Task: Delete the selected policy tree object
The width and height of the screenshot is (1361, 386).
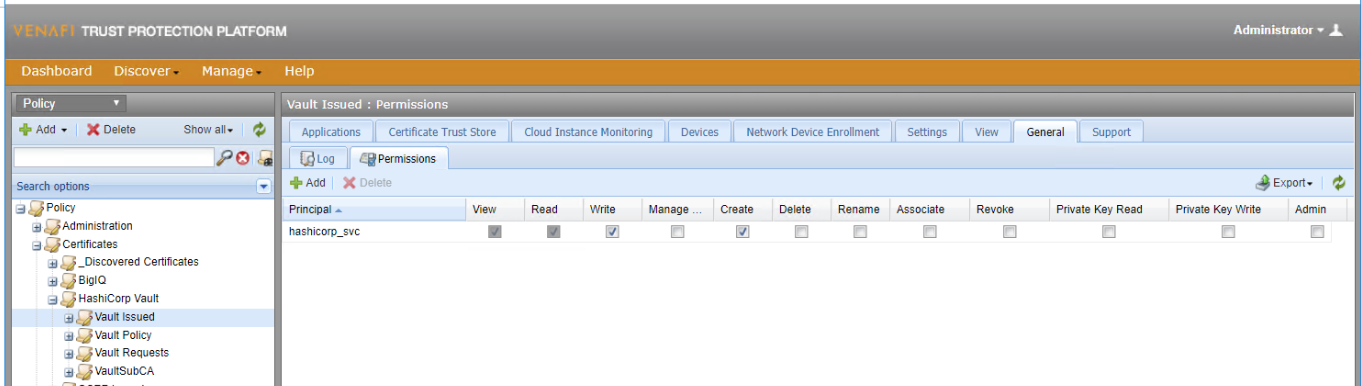Action: point(111,130)
